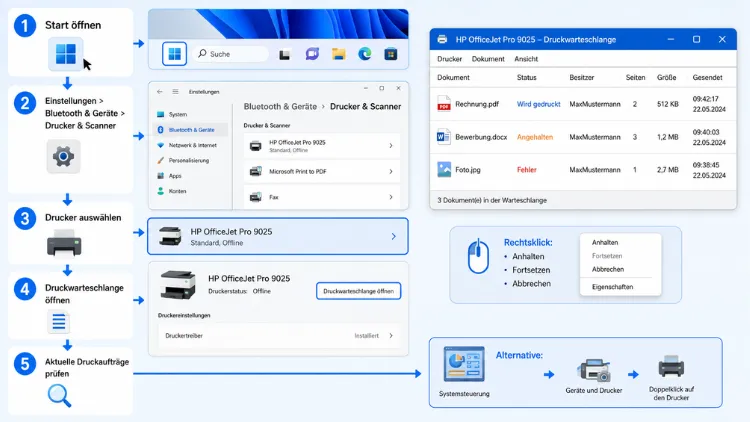Click Bluetooth & Geräte breadcrumb link
This screenshot has width=750, height=422.
coord(280,106)
